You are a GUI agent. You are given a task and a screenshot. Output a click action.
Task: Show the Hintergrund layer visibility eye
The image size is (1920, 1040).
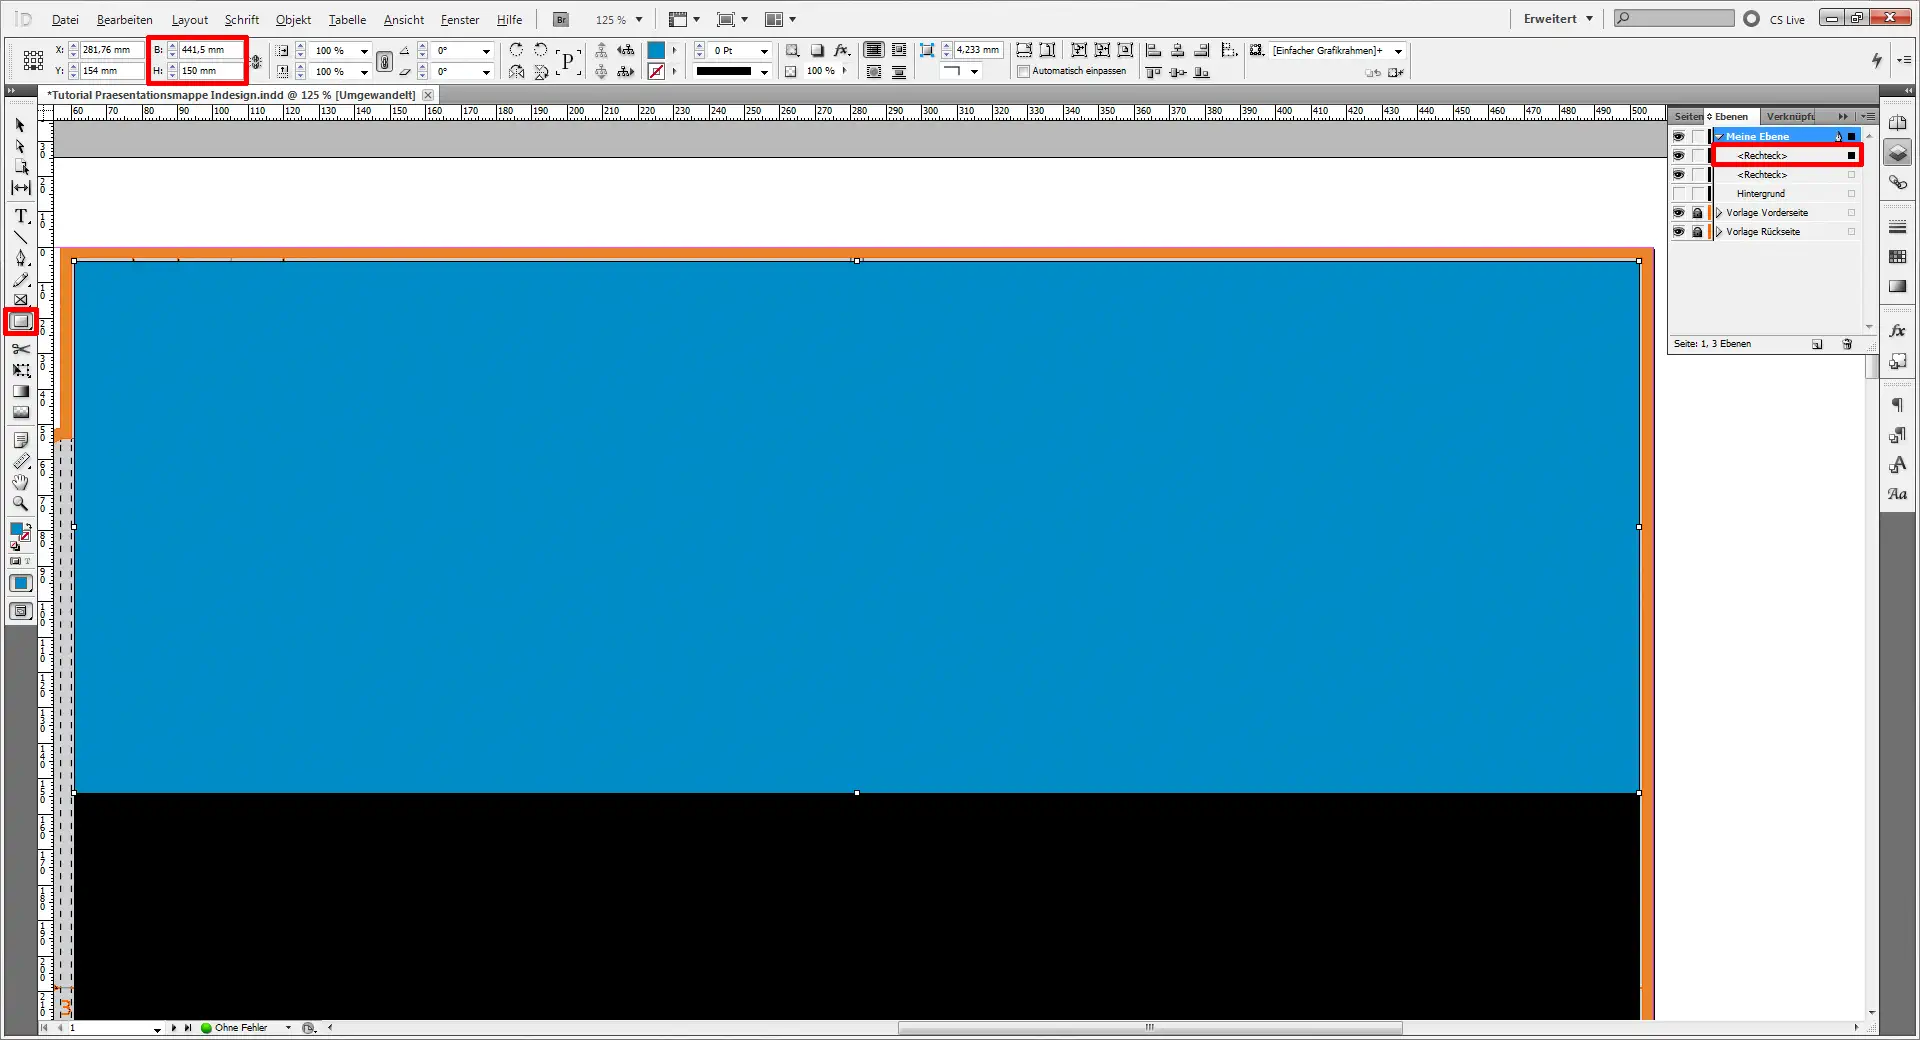pos(1679,193)
